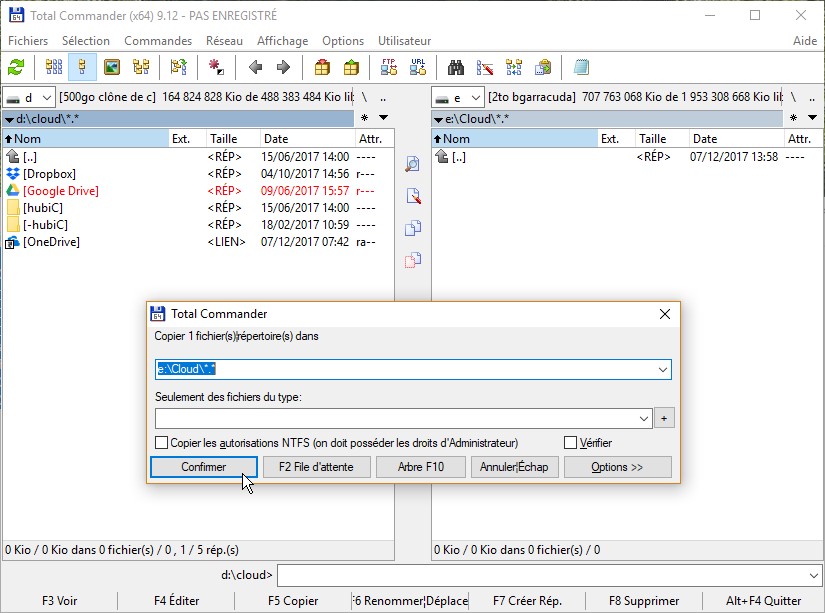The width and height of the screenshot is (825, 613).
Task: Click the URL download toolbar icon
Action: pos(417,68)
